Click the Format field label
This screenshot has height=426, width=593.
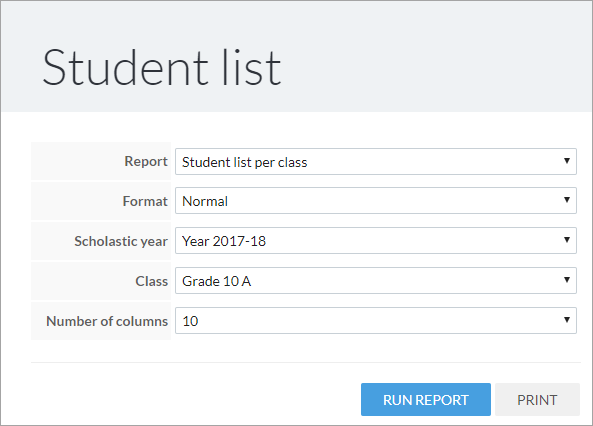coord(145,201)
